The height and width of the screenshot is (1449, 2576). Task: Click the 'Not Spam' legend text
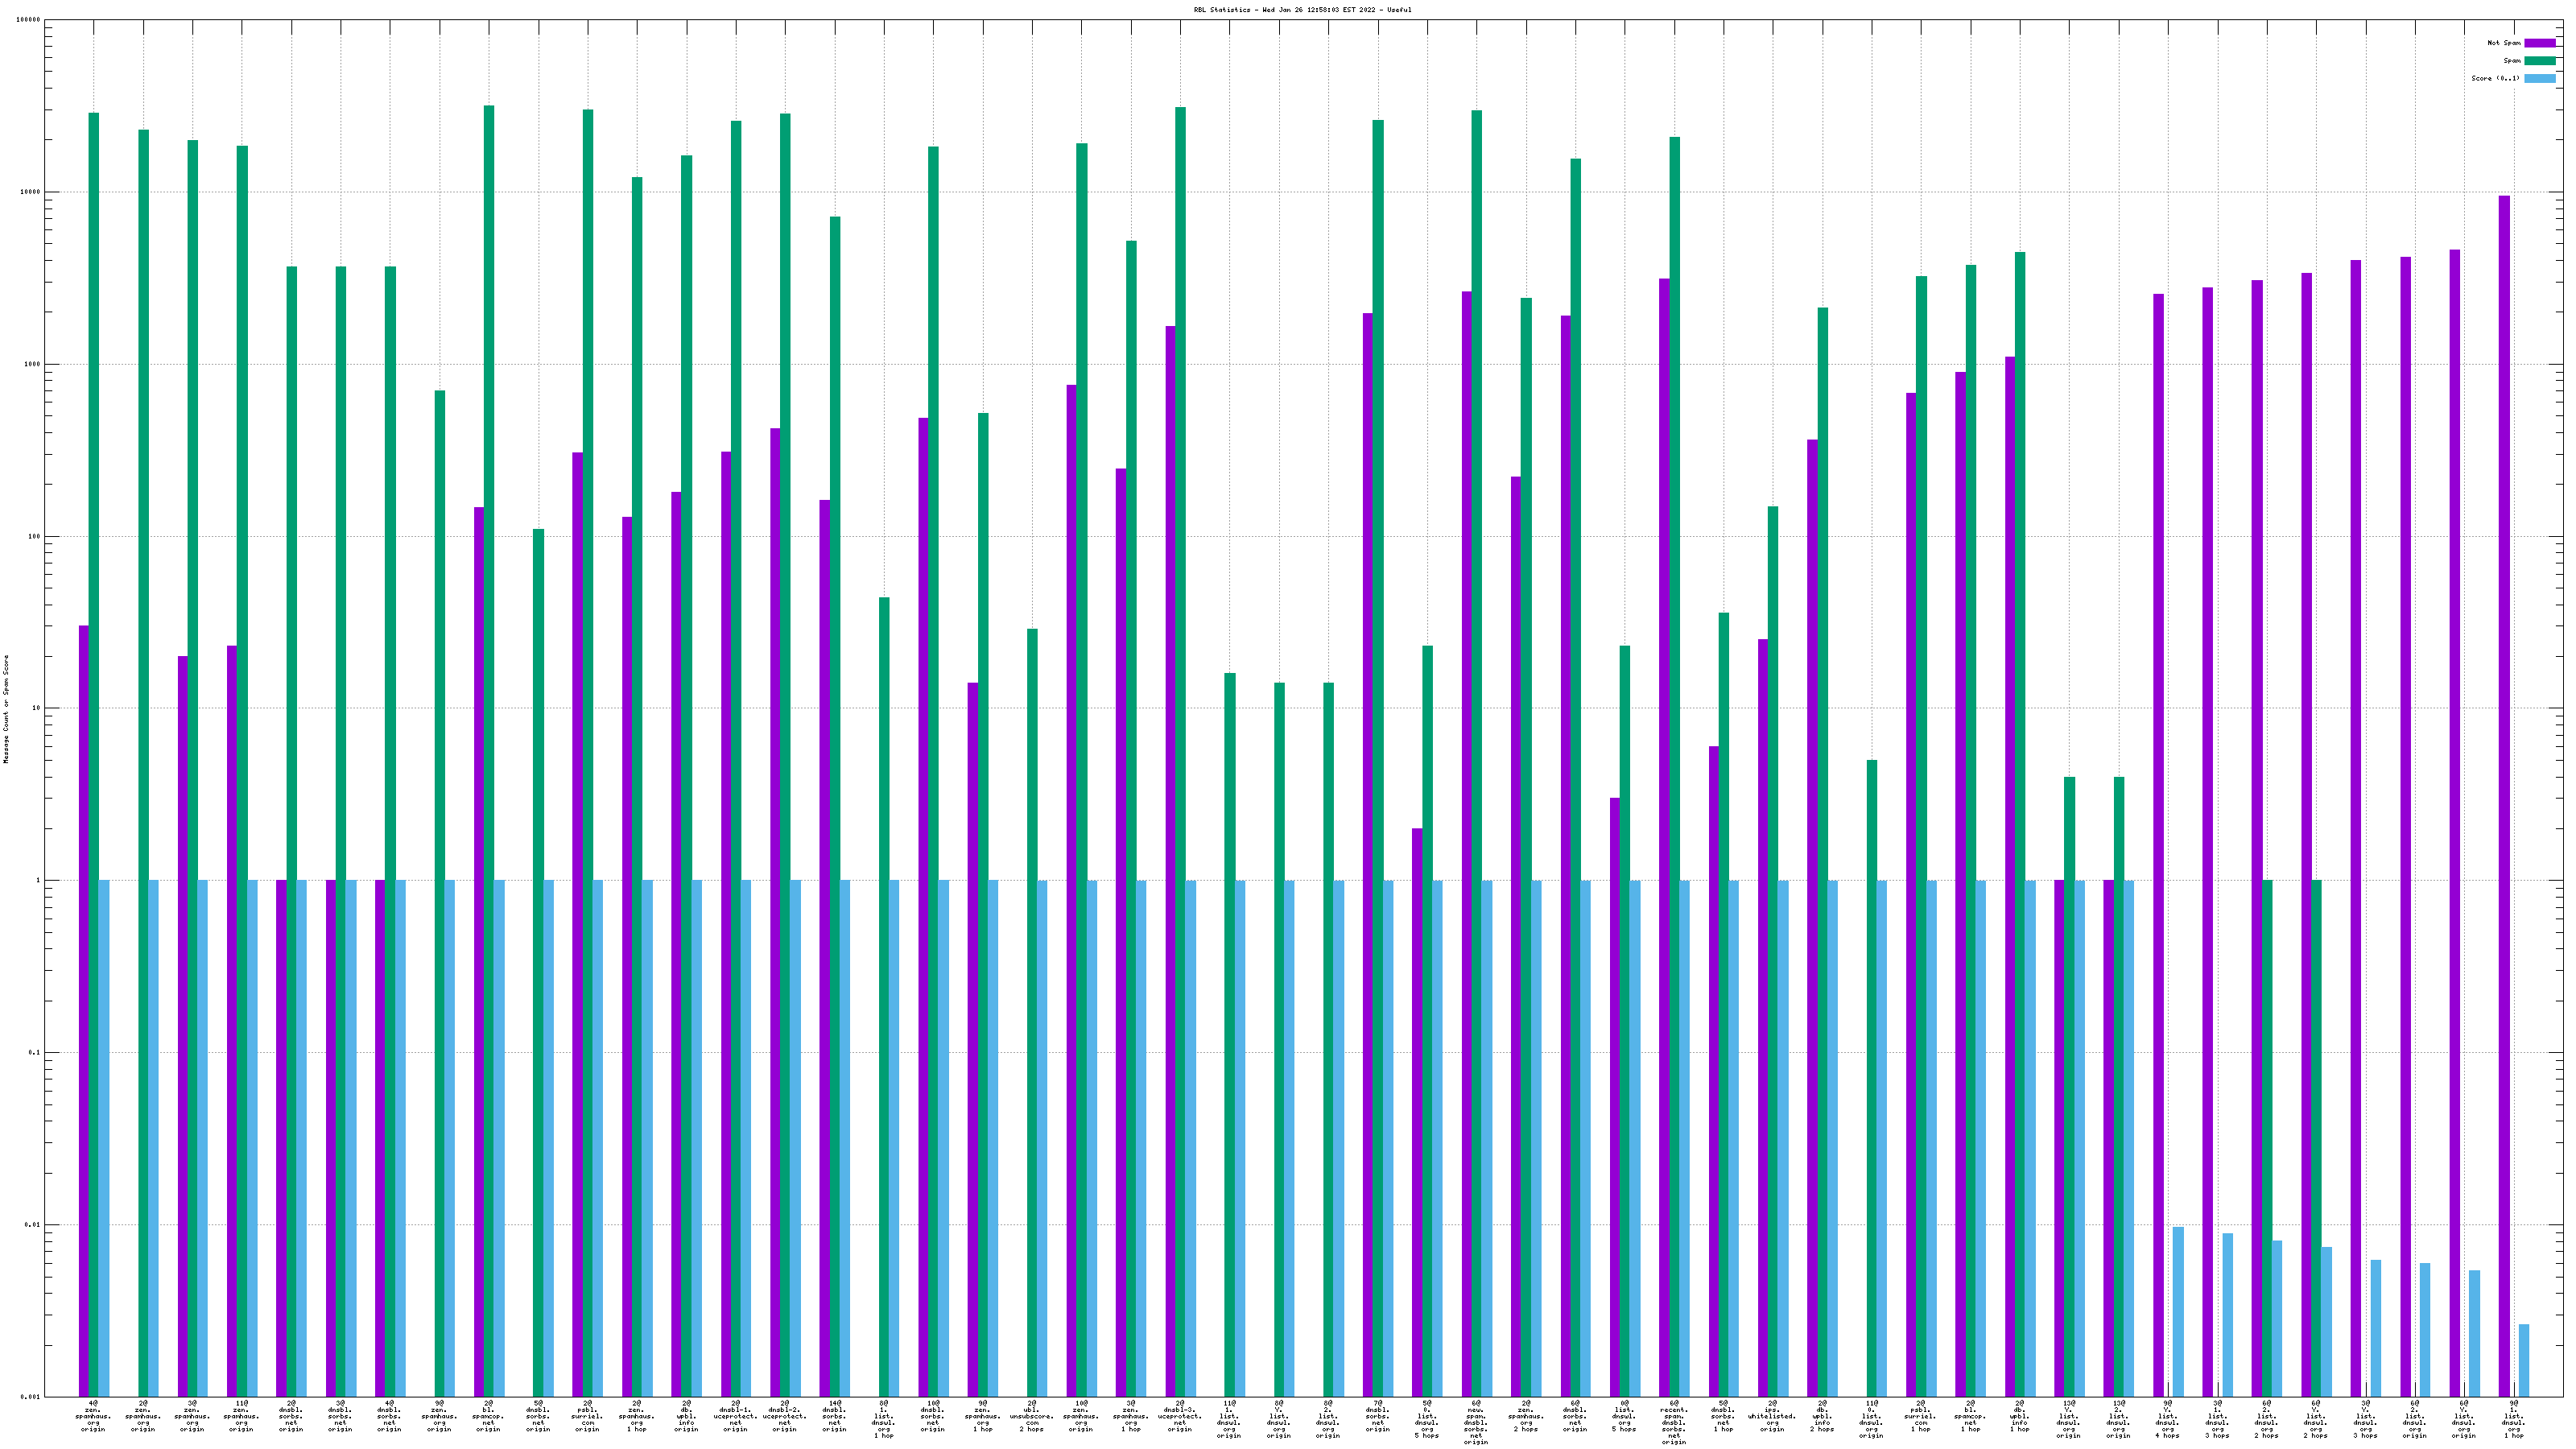(x=2504, y=43)
